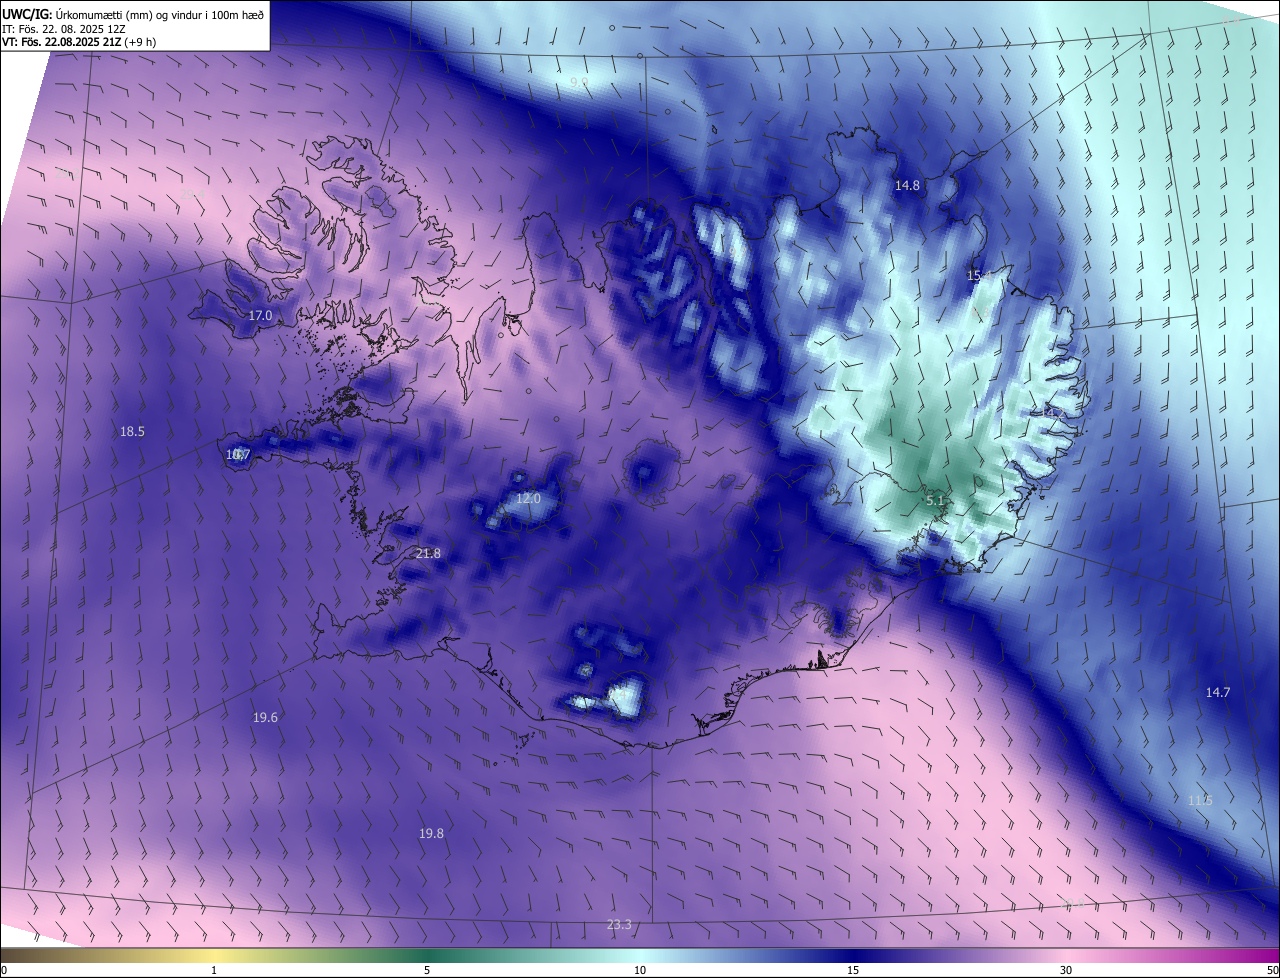Click the 19.6 value southwest of Iceland
The image size is (1280, 978).
(265, 717)
